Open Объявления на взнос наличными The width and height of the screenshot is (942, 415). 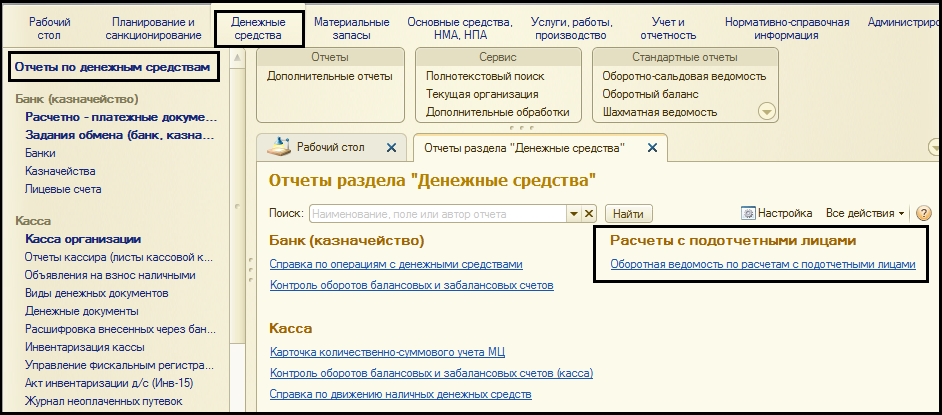[111, 275]
